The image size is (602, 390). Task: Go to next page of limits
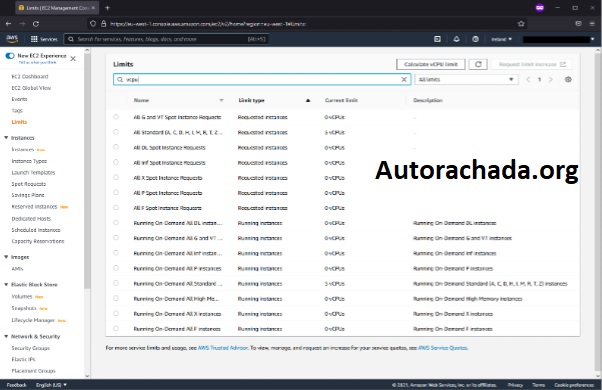[551, 79]
